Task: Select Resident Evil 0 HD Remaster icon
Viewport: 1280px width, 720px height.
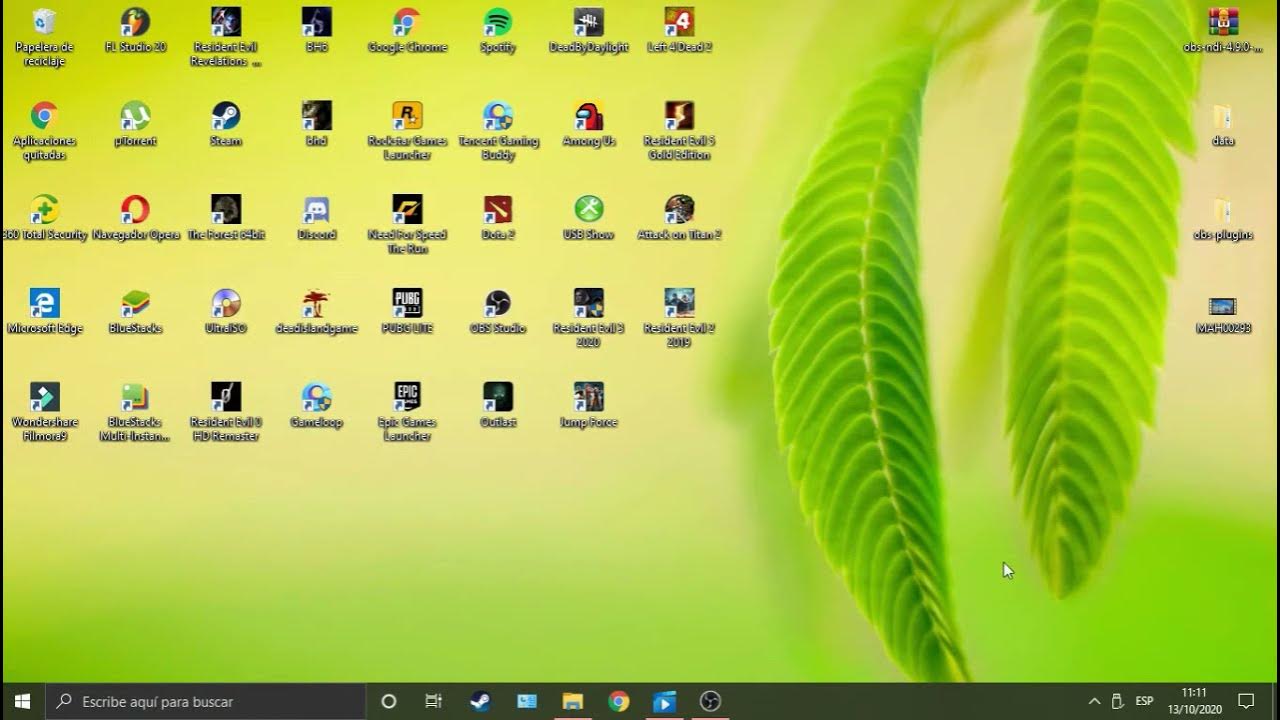Action: coord(226,411)
